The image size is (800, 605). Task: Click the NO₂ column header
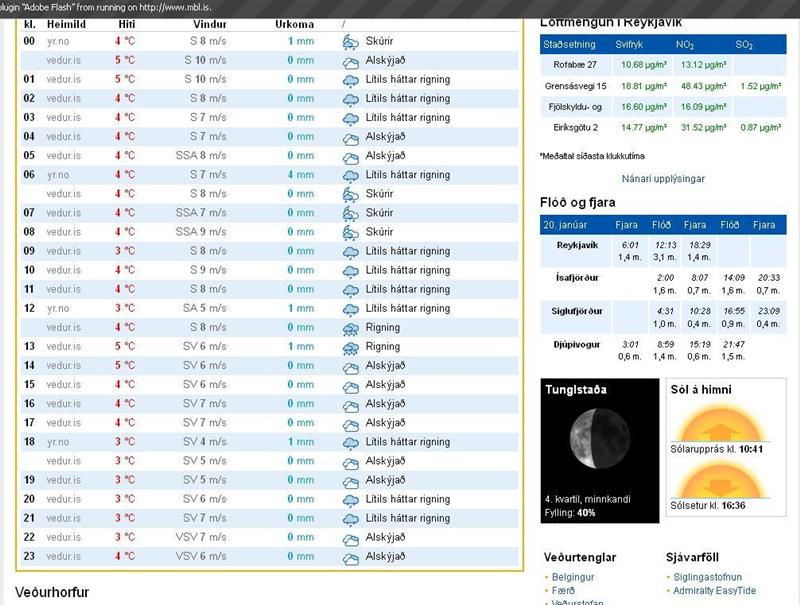(685, 44)
